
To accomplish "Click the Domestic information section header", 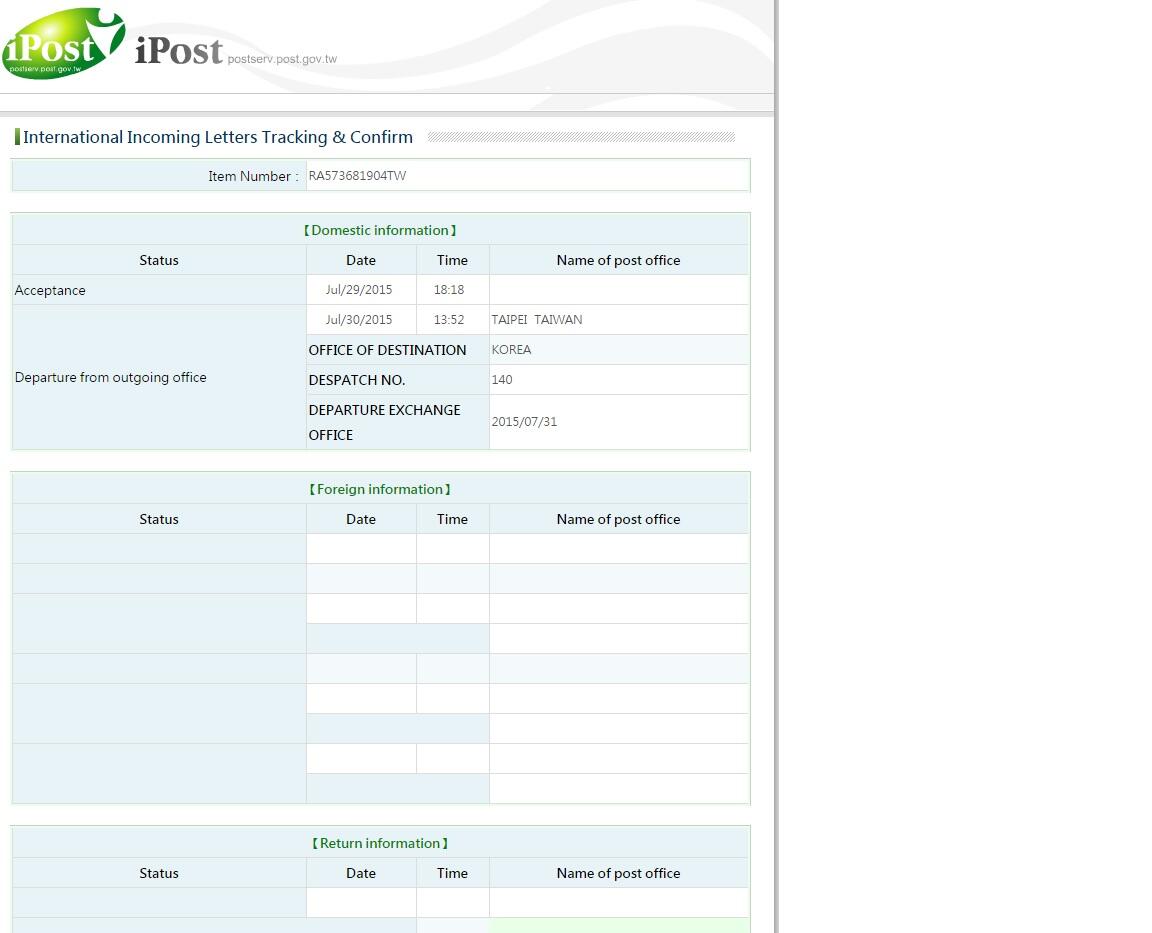I will tap(380, 230).
